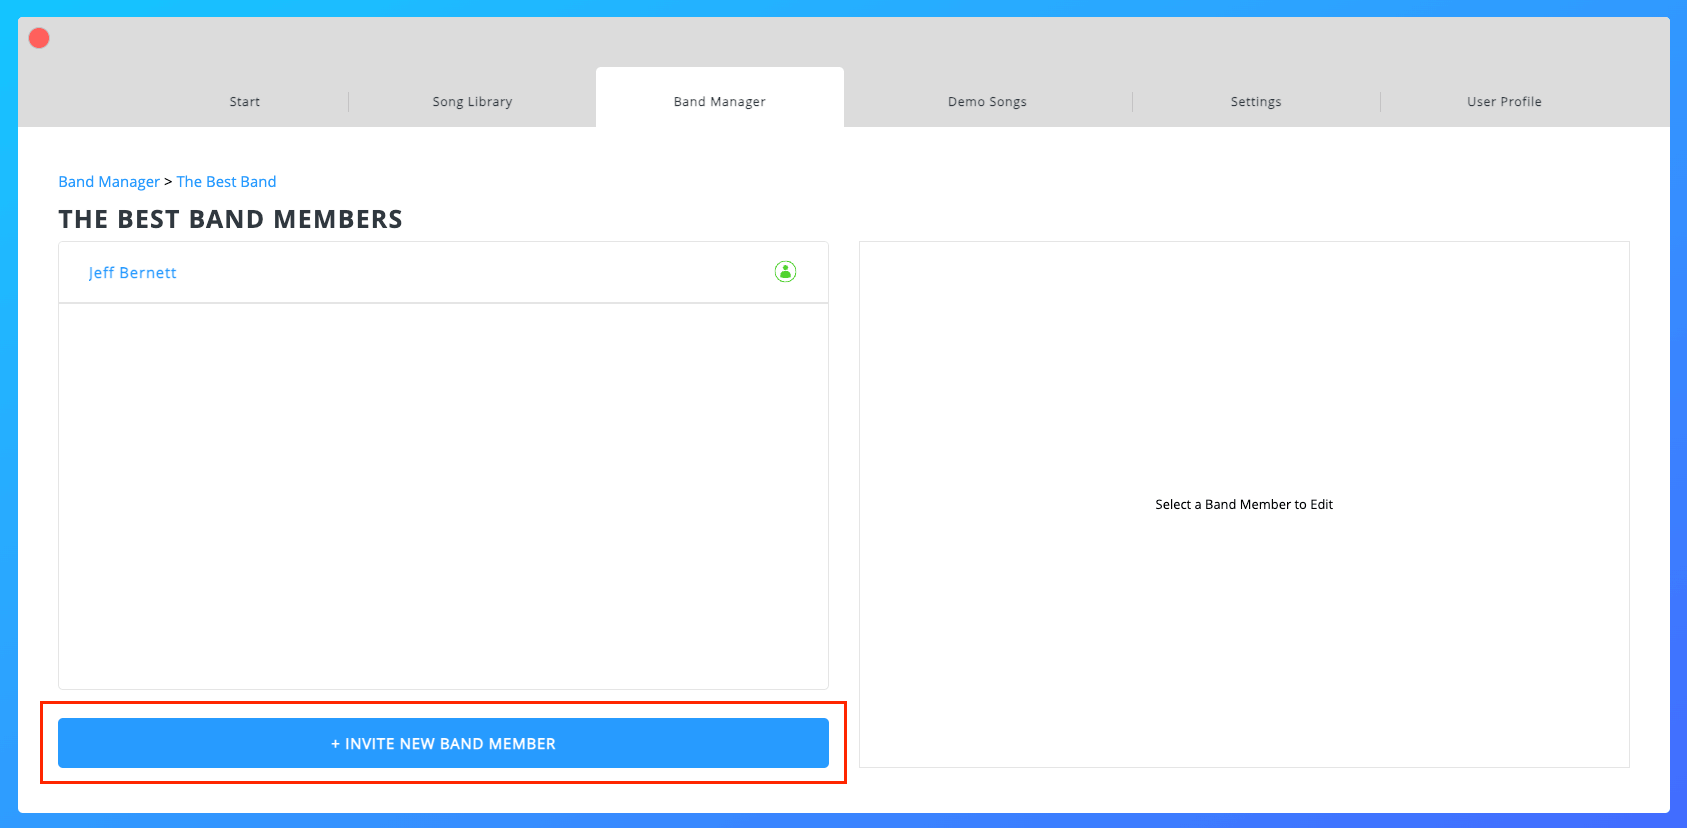Image resolution: width=1687 pixels, height=828 pixels.
Task: Click the blue desktop background outside the window
Action: click(8, 400)
